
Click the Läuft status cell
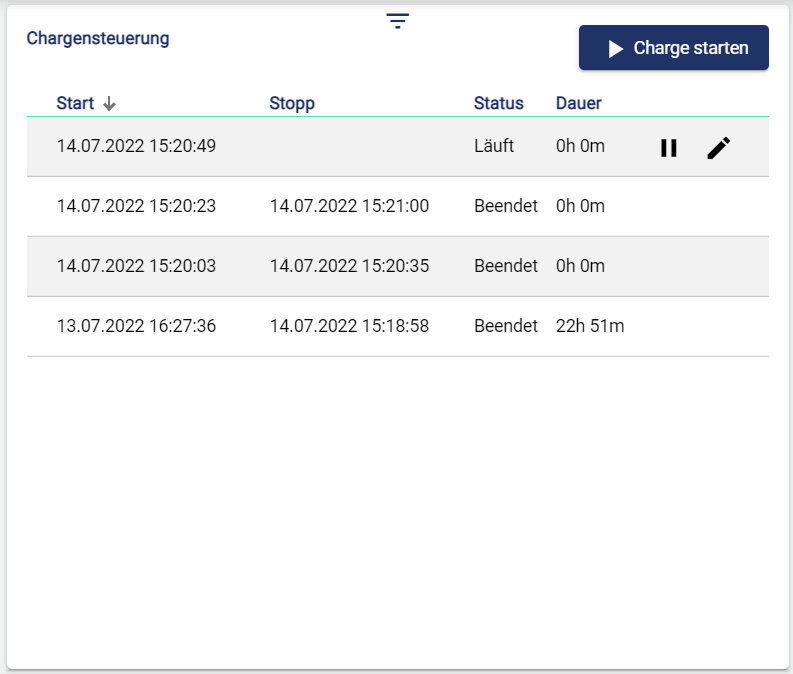click(x=494, y=146)
